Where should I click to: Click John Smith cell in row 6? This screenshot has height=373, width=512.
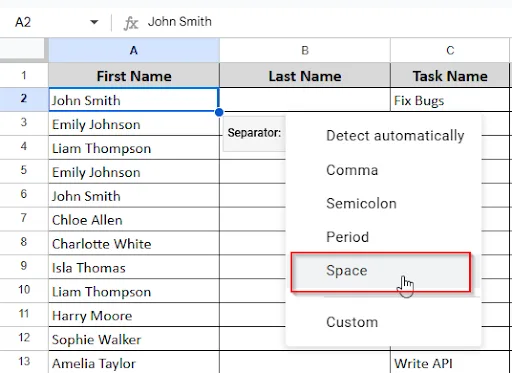pos(134,195)
